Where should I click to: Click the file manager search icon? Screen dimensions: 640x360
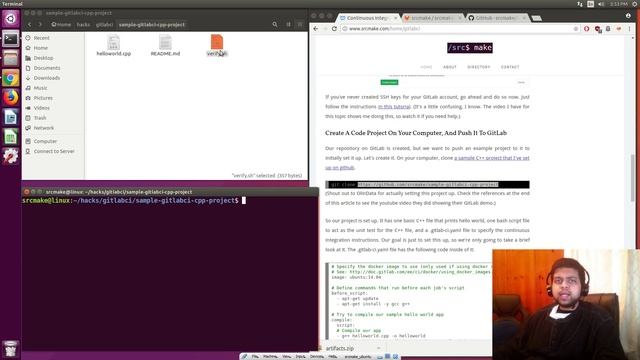[275, 24]
